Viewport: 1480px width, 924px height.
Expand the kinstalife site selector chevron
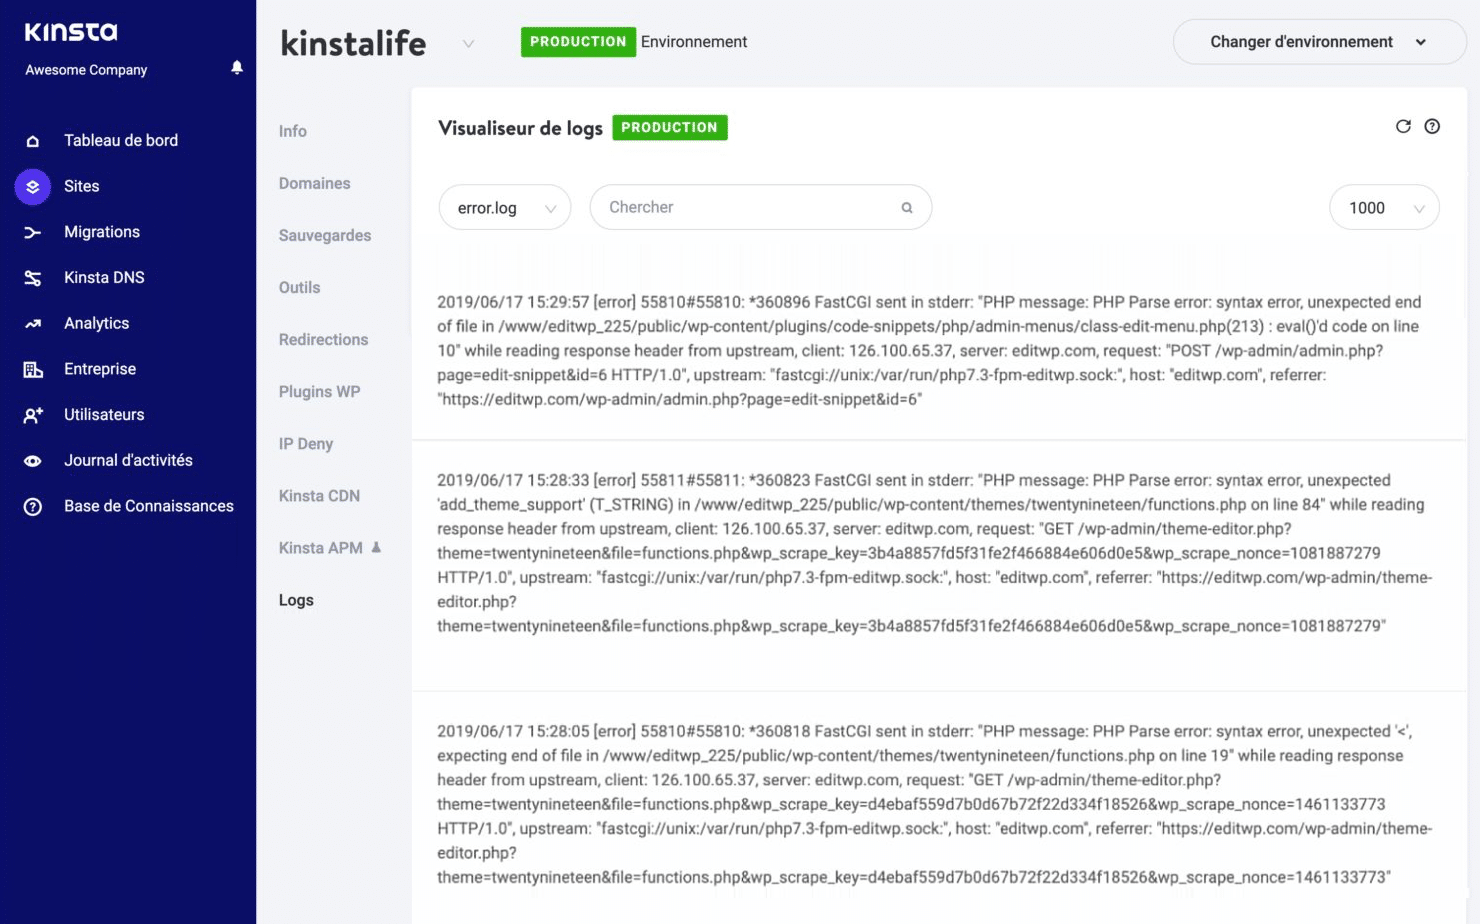pos(468,44)
